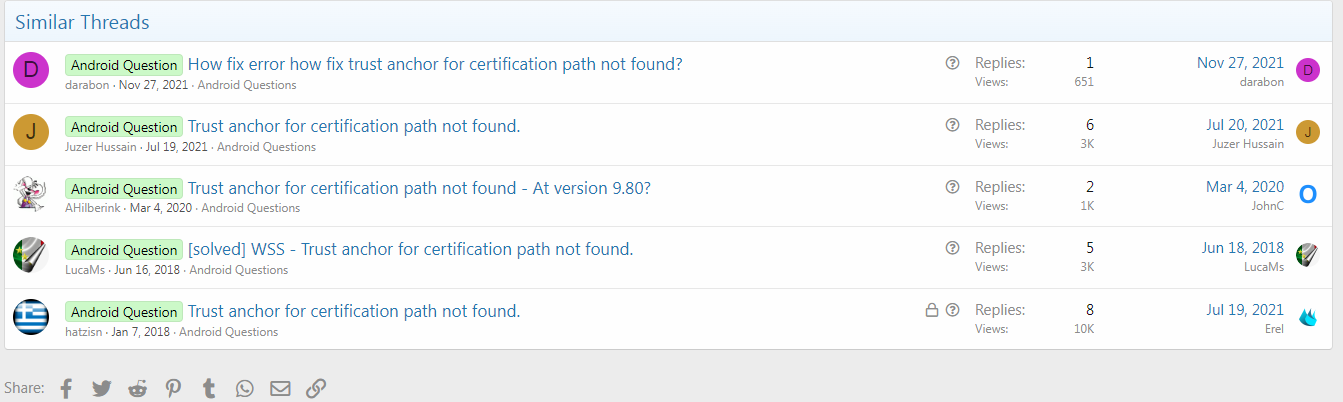This screenshot has width=1343, height=402.
Task: Share thread on Reddit
Action: 137,388
